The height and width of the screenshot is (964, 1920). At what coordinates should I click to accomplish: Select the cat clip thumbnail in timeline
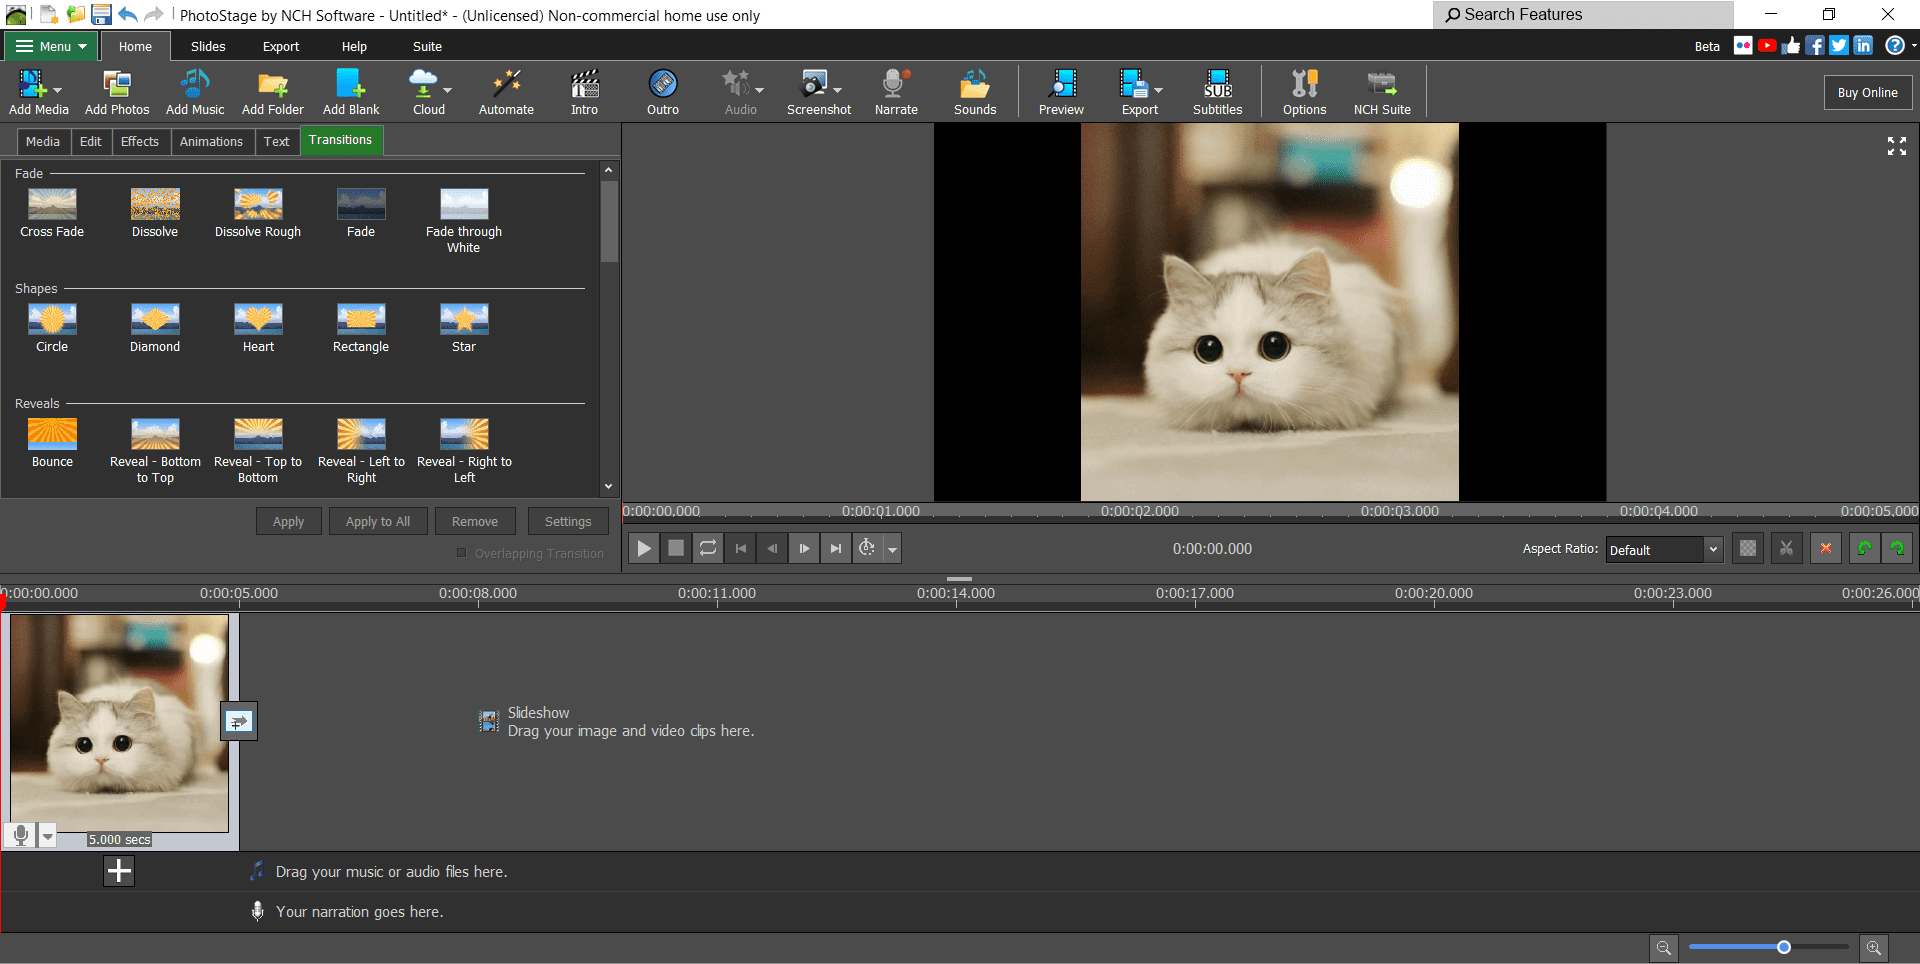coord(119,722)
